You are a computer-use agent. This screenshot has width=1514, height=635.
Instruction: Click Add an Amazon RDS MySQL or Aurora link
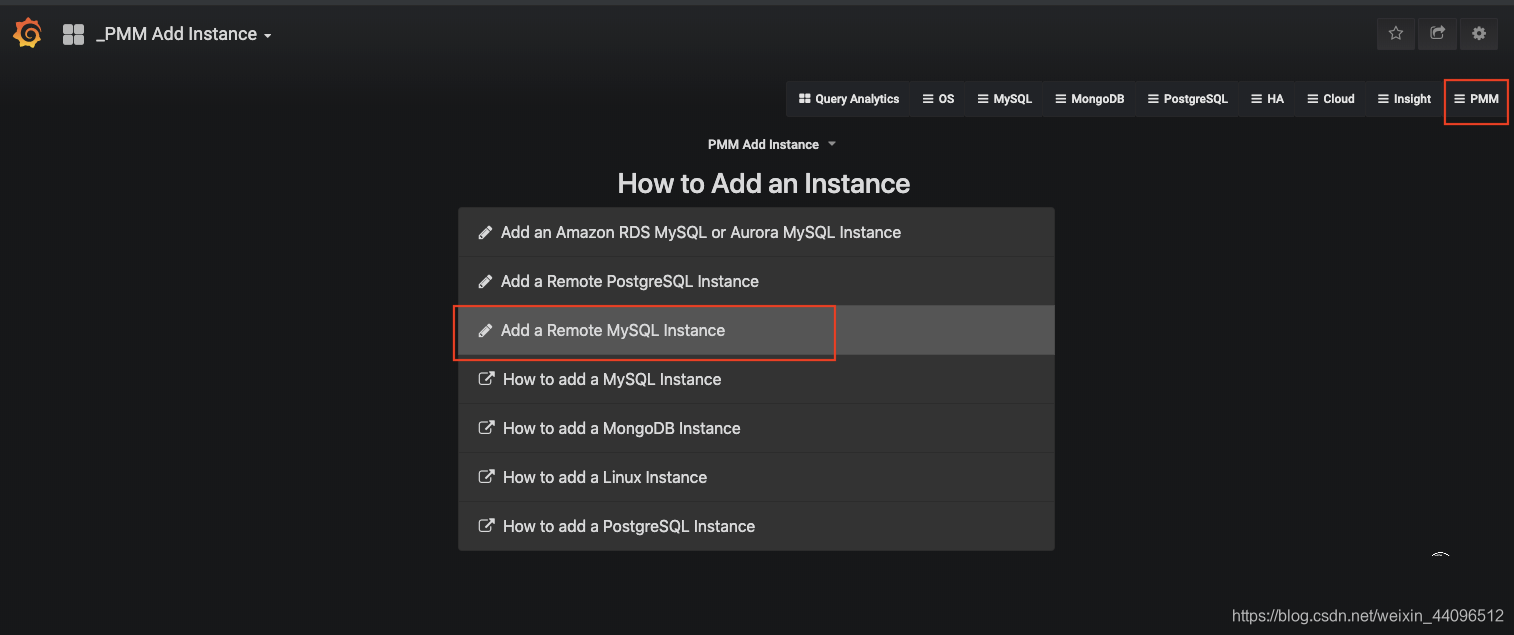pyautogui.click(x=756, y=232)
